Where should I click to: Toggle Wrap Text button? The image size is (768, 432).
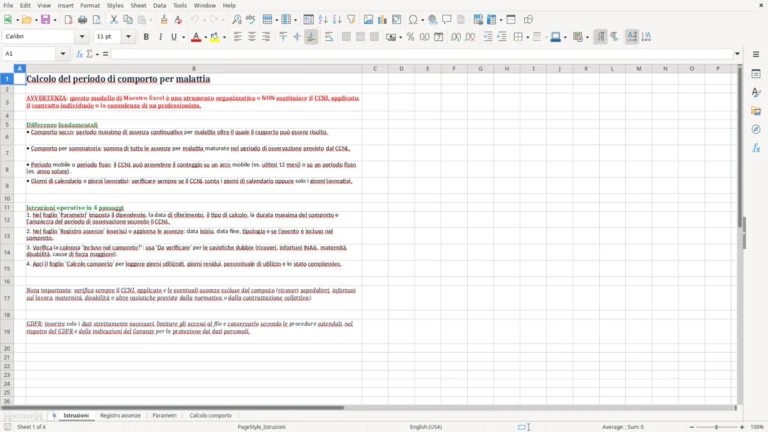coord(329,37)
